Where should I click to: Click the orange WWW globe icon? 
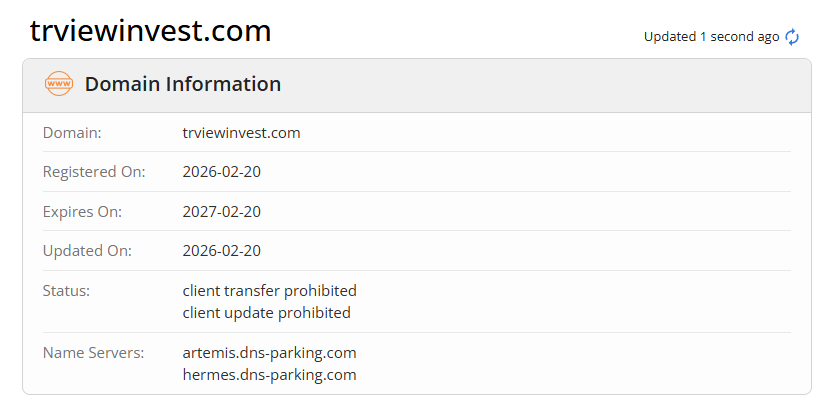[x=59, y=84]
